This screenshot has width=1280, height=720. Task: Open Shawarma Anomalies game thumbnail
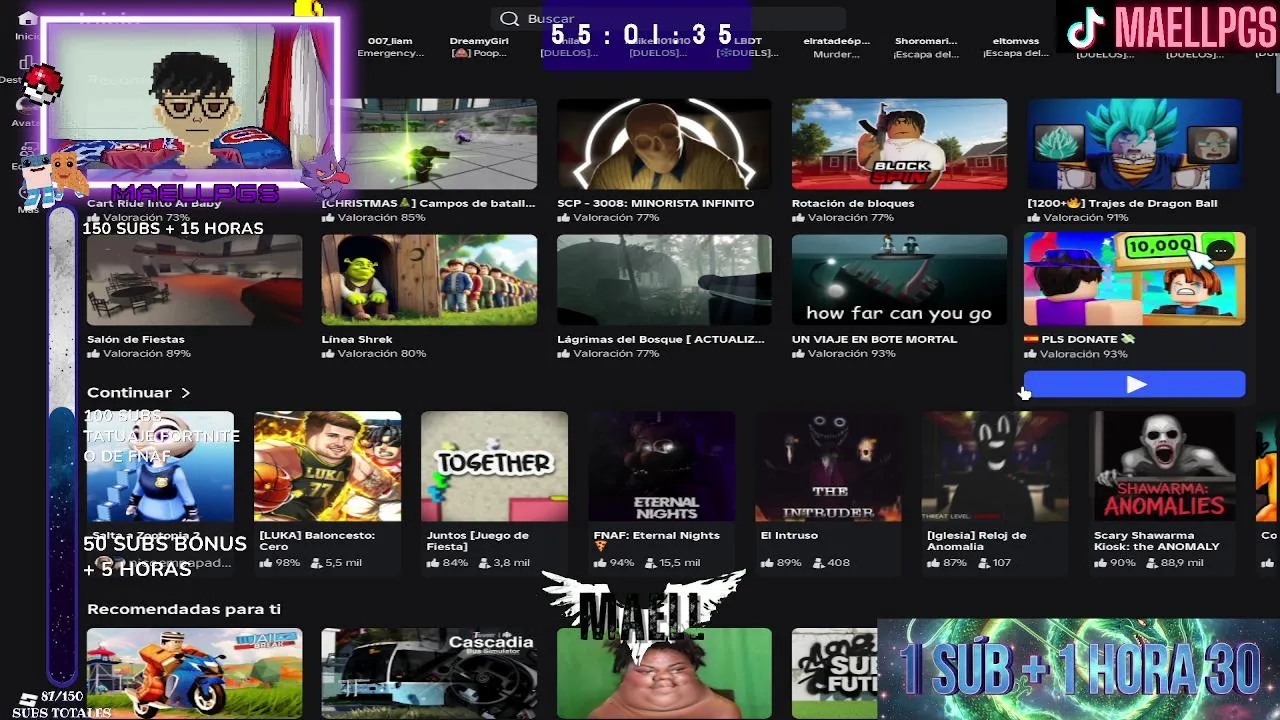point(1162,466)
